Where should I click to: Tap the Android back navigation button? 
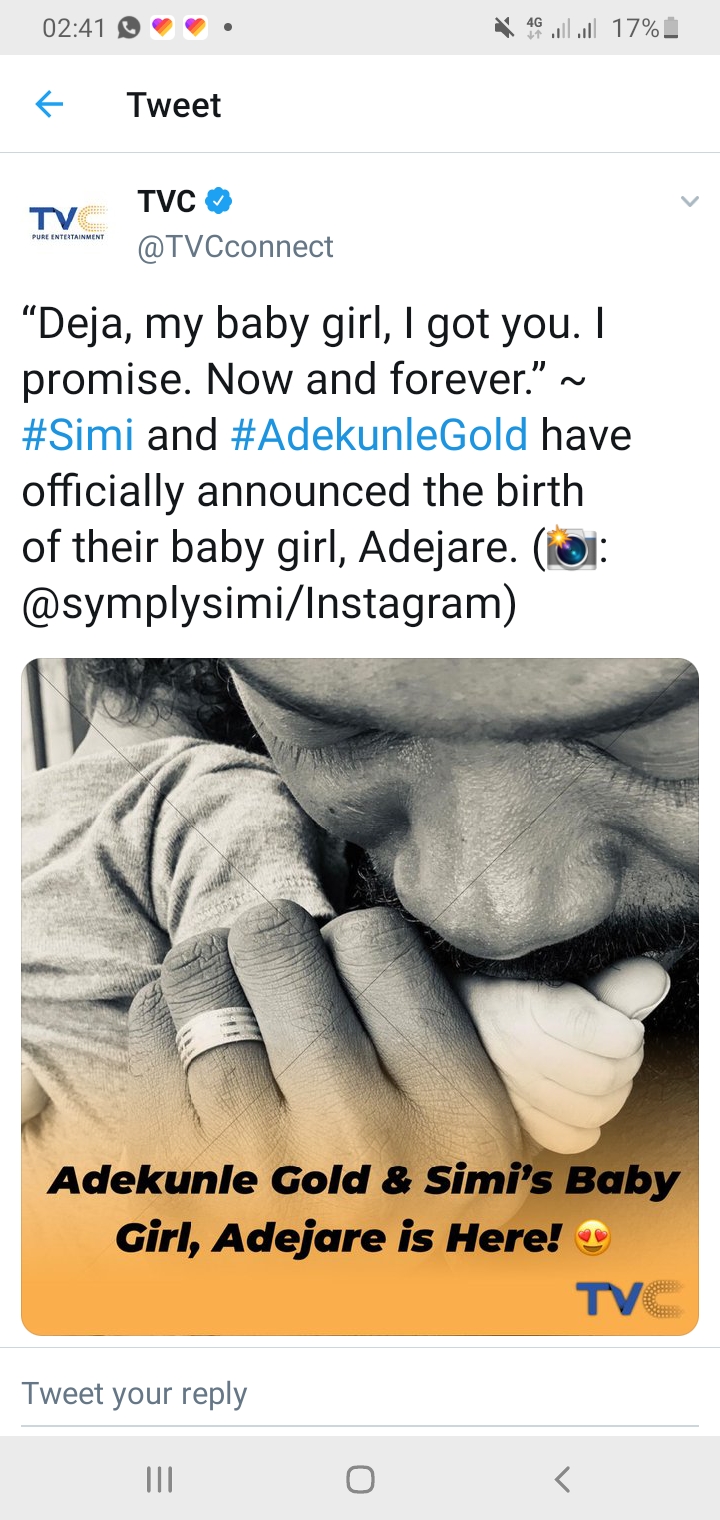(x=562, y=1479)
